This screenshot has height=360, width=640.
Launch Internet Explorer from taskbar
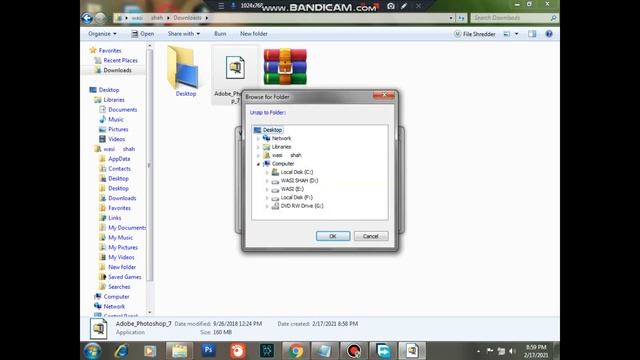point(121,351)
